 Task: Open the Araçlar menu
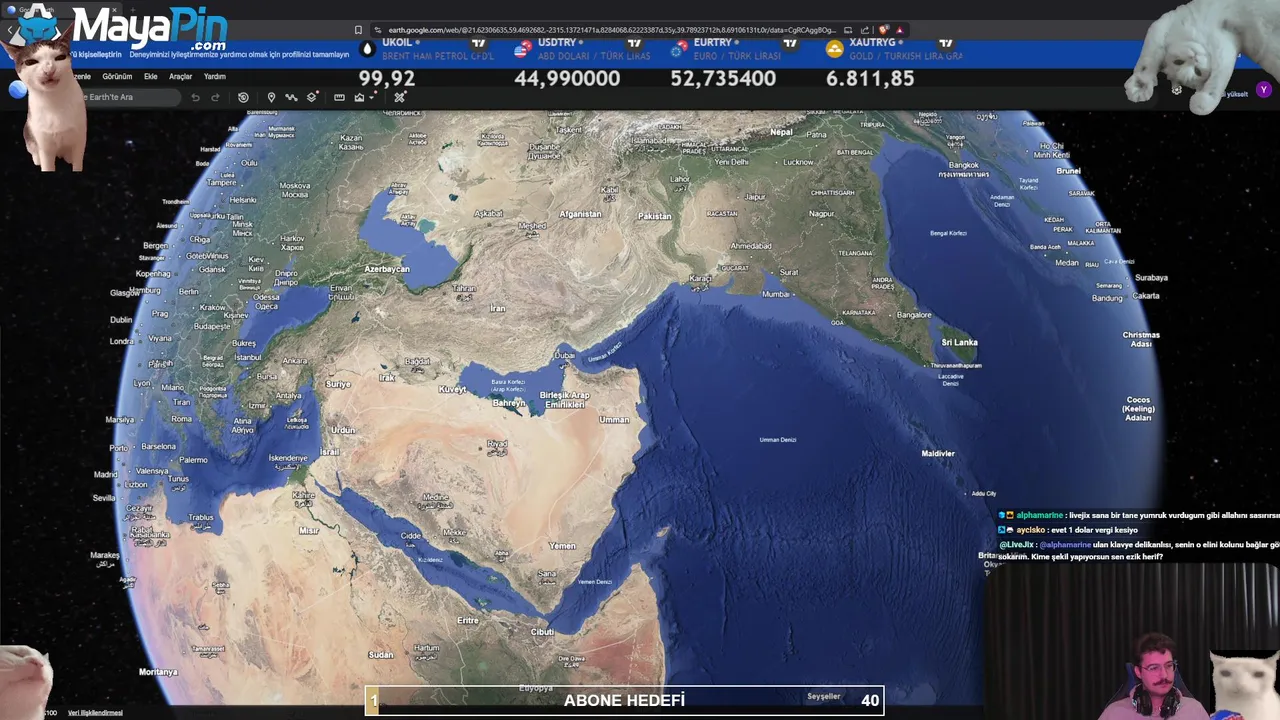pyautogui.click(x=180, y=77)
